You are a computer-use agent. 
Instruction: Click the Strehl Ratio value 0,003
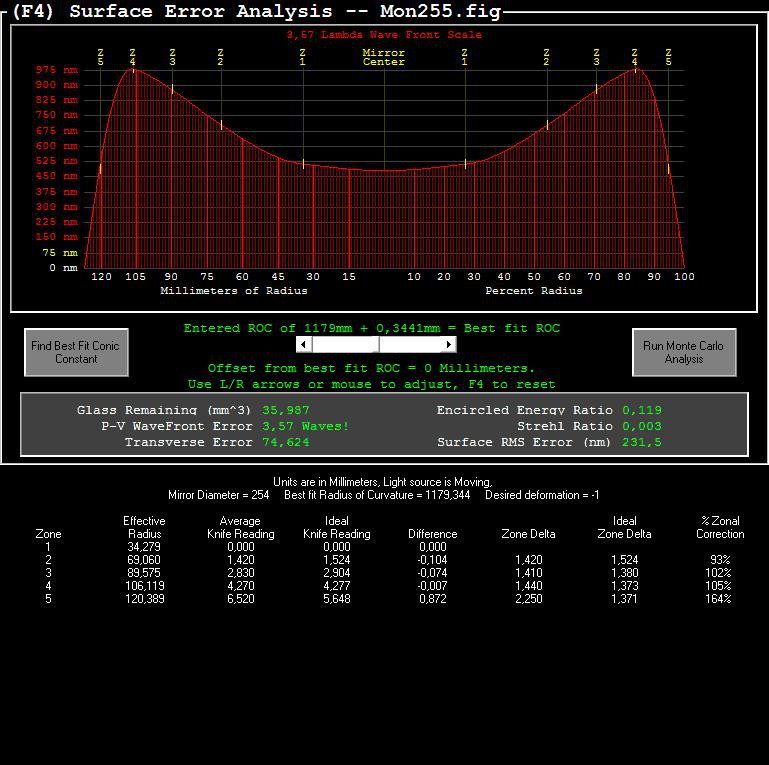[x=641, y=426]
